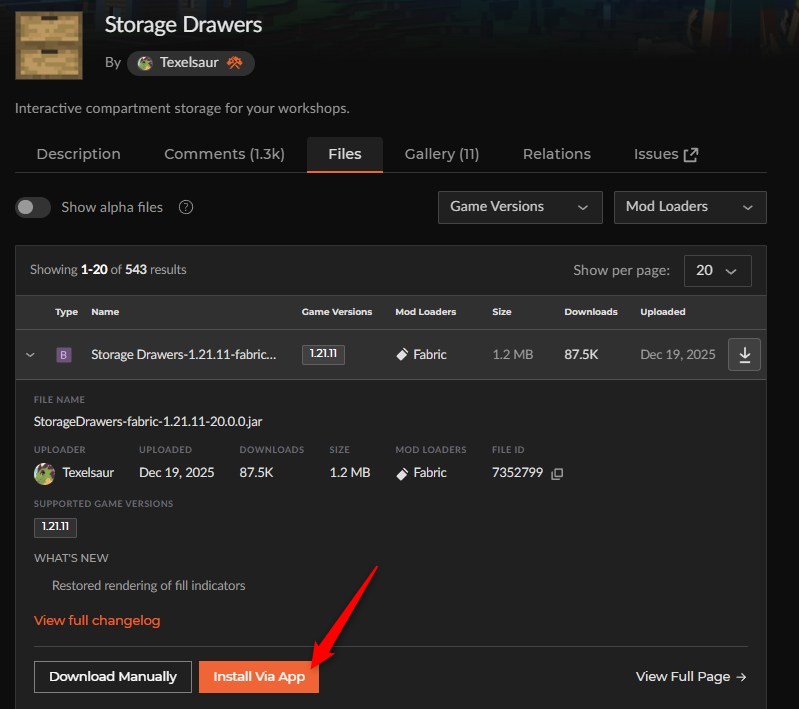Open the View Full Page link
Viewport: 799px width, 709px height.
[x=691, y=677]
